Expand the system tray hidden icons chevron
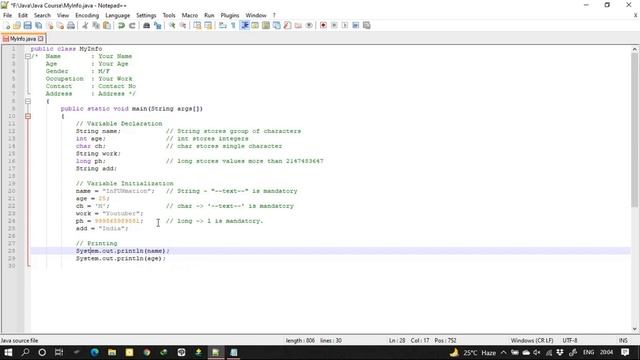Screen dimensions: 640x360 504,352
